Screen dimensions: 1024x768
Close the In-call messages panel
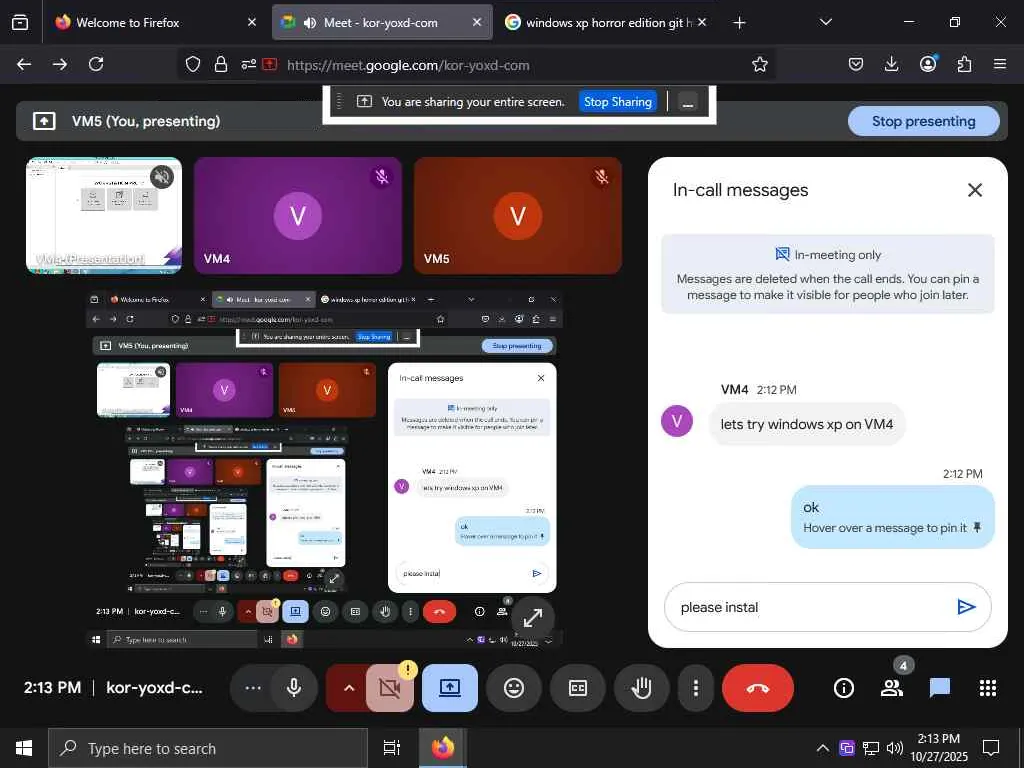[x=974, y=190]
